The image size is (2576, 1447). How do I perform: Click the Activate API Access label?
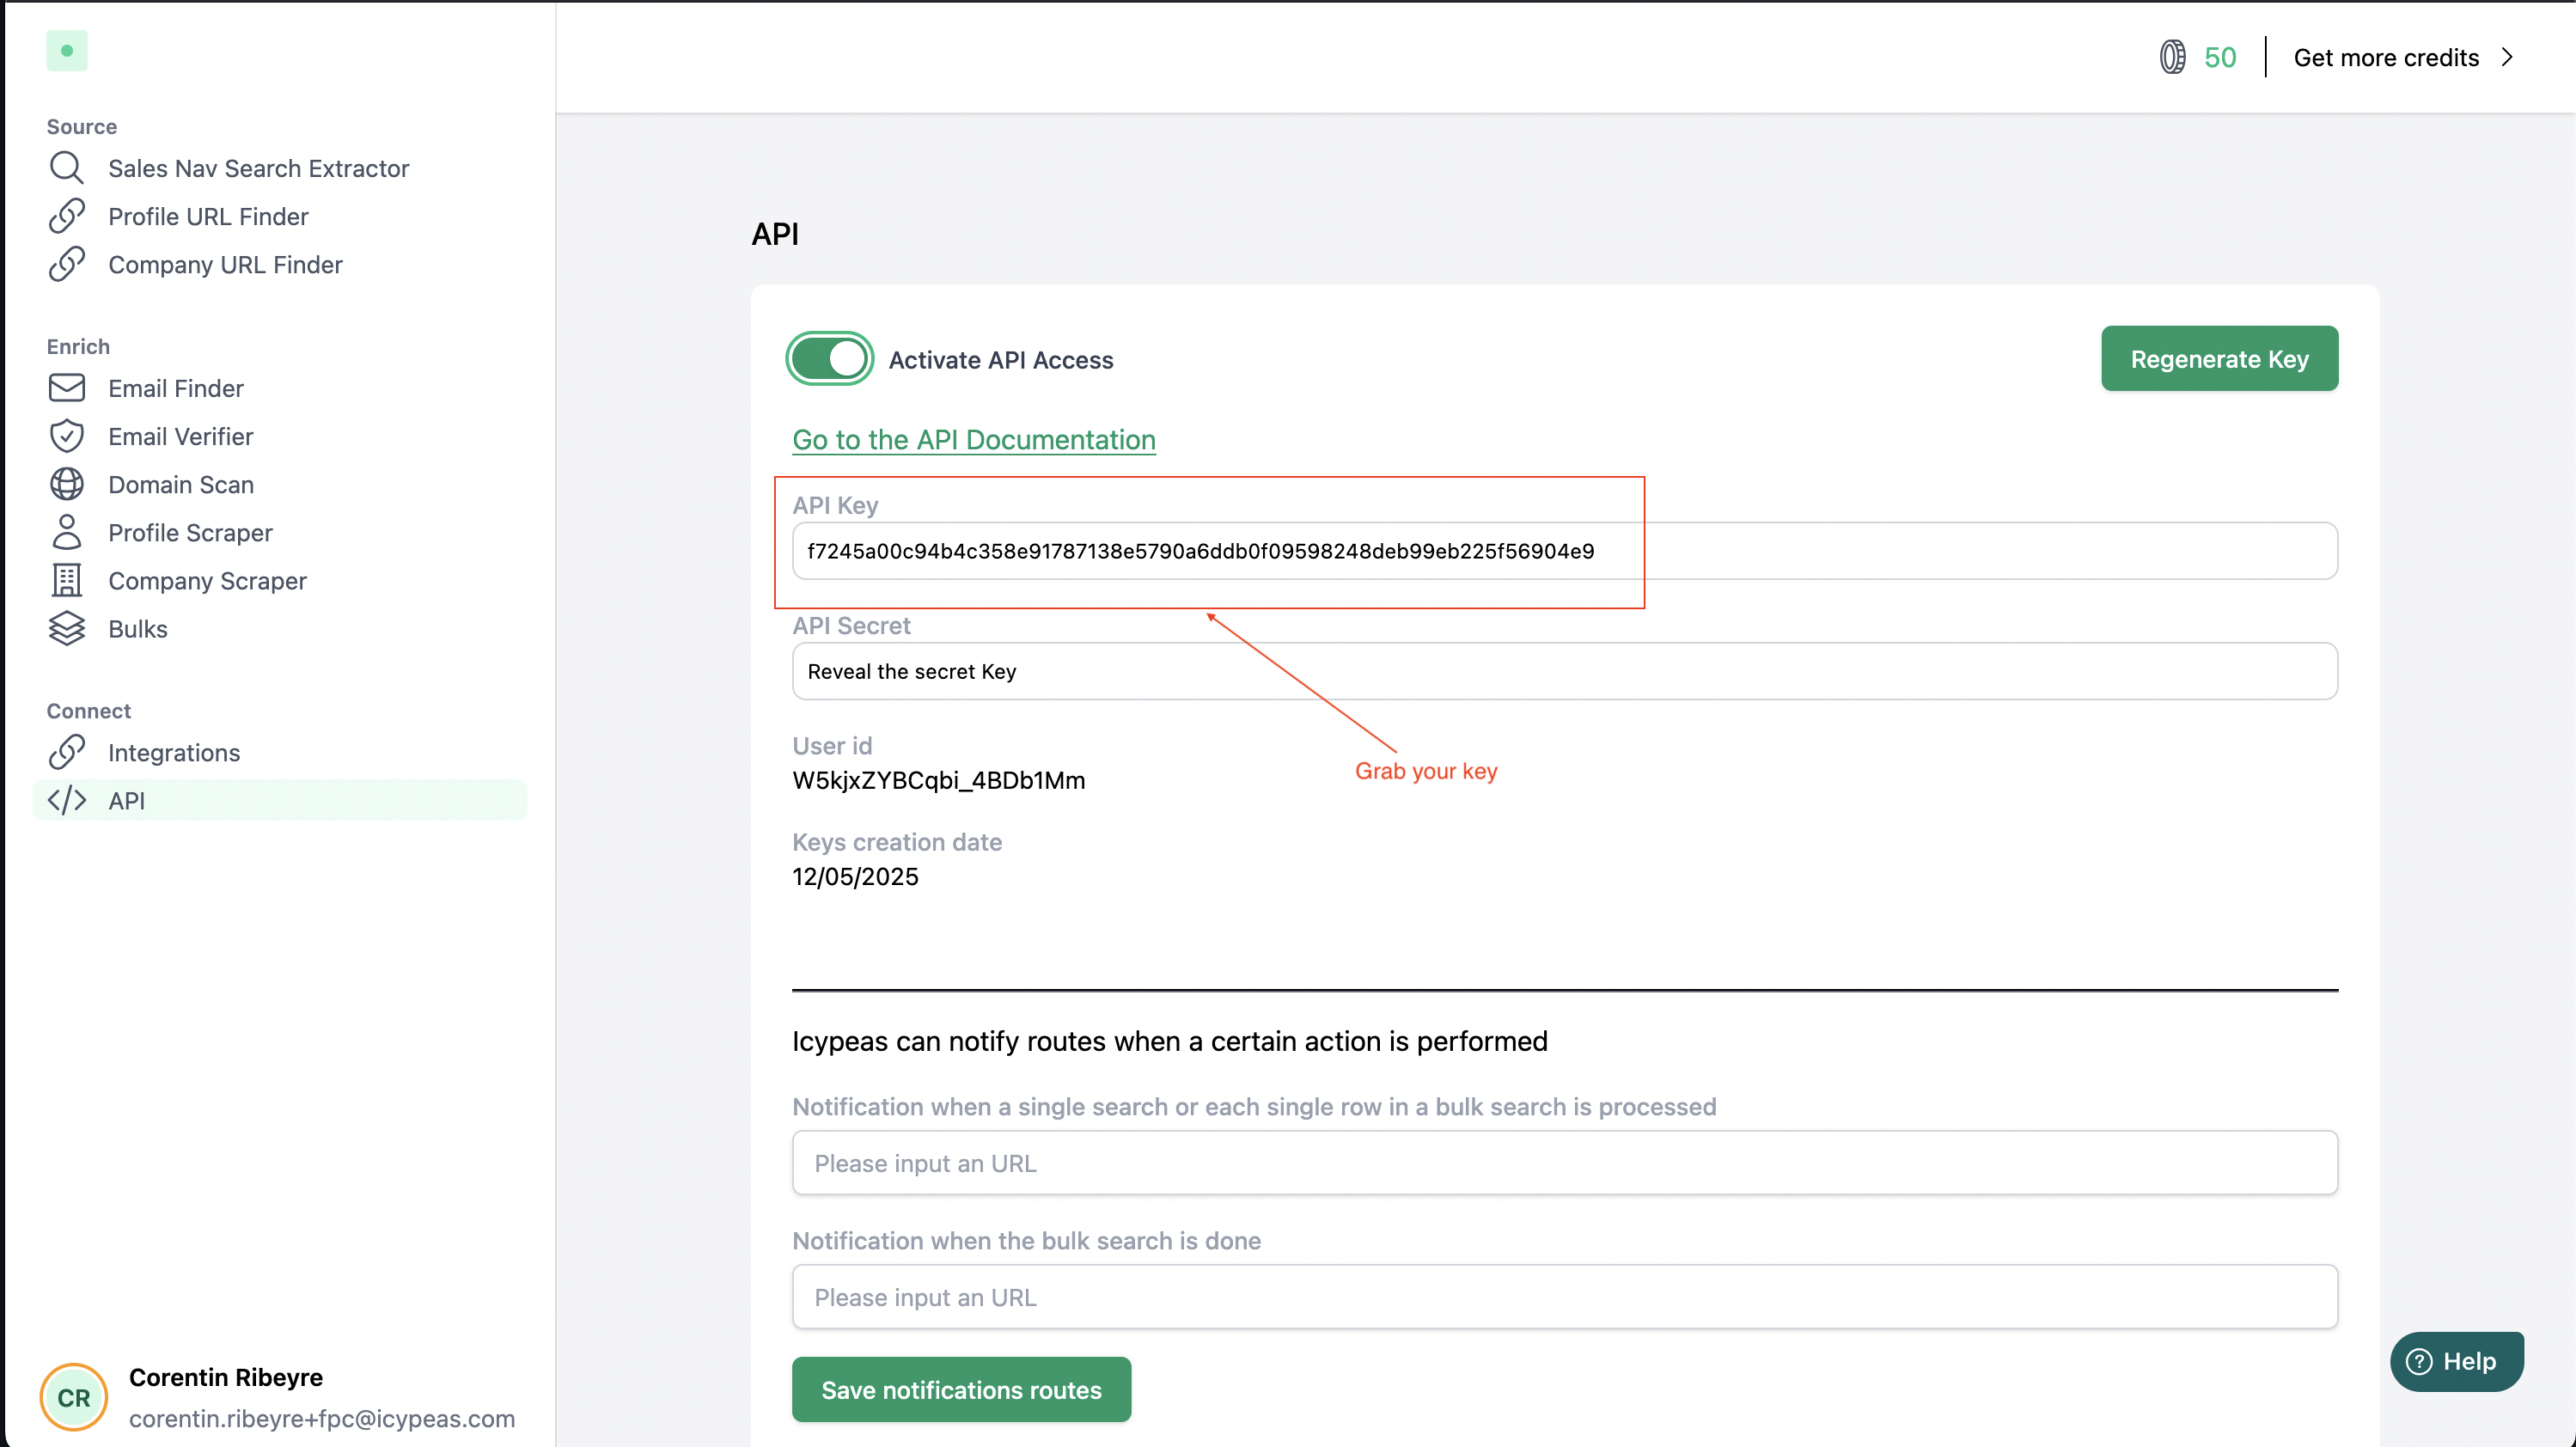1000,360
